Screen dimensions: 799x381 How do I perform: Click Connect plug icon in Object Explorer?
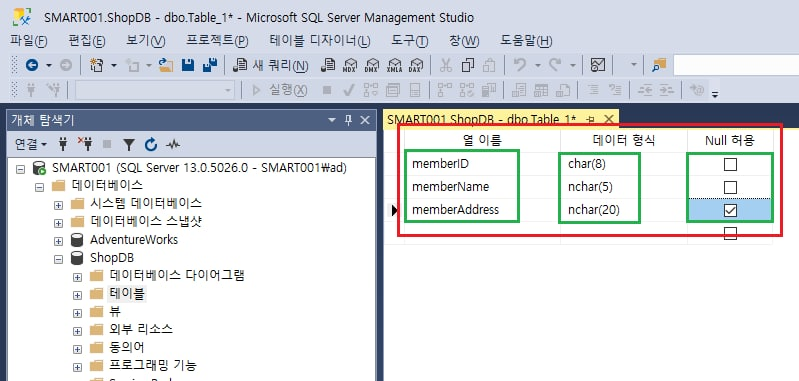pyautogui.click(x=63, y=145)
